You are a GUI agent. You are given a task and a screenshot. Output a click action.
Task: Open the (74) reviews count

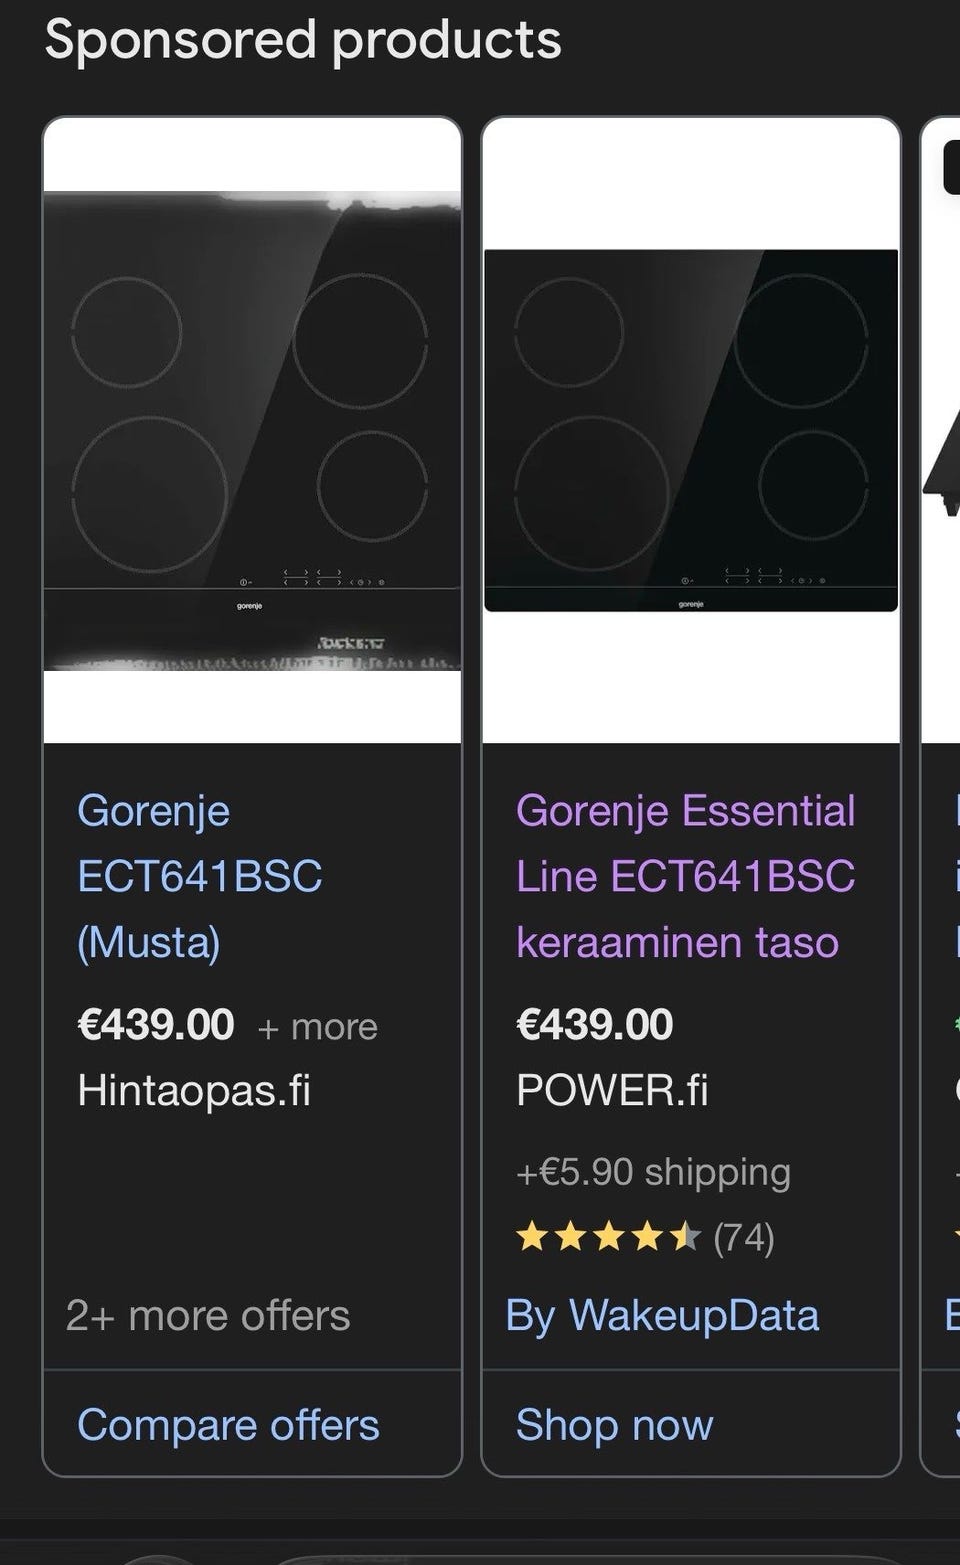click(744, 1238)
